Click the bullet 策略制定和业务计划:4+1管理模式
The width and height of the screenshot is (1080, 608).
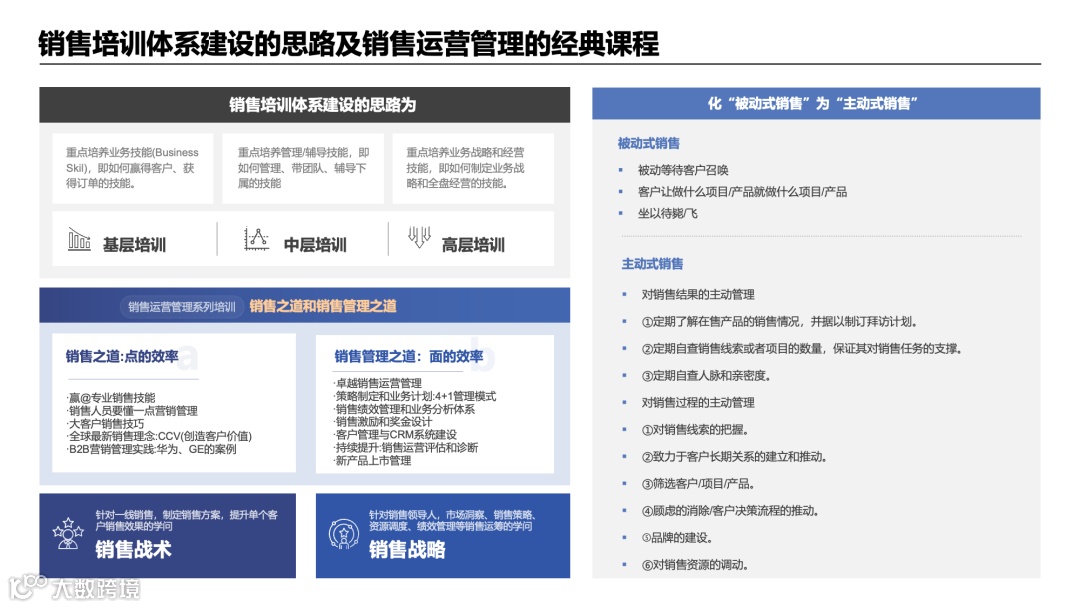point(415,397)
